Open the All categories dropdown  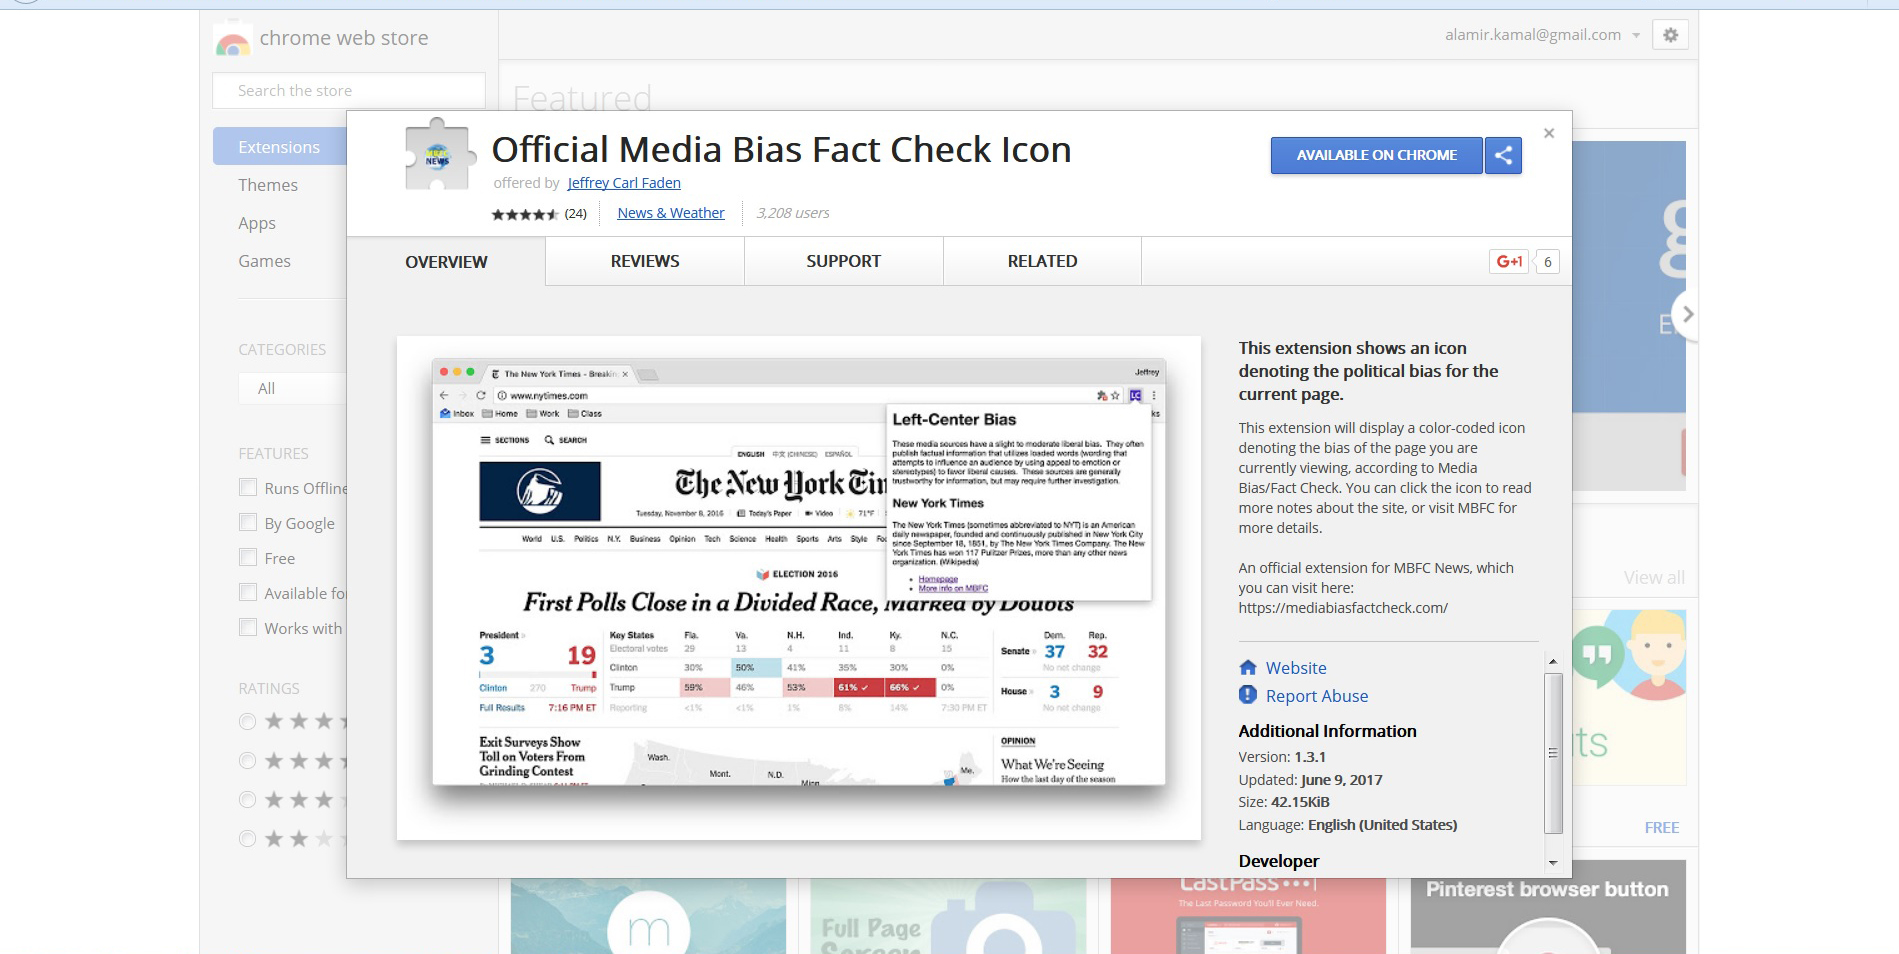click(x=293, y=388)
